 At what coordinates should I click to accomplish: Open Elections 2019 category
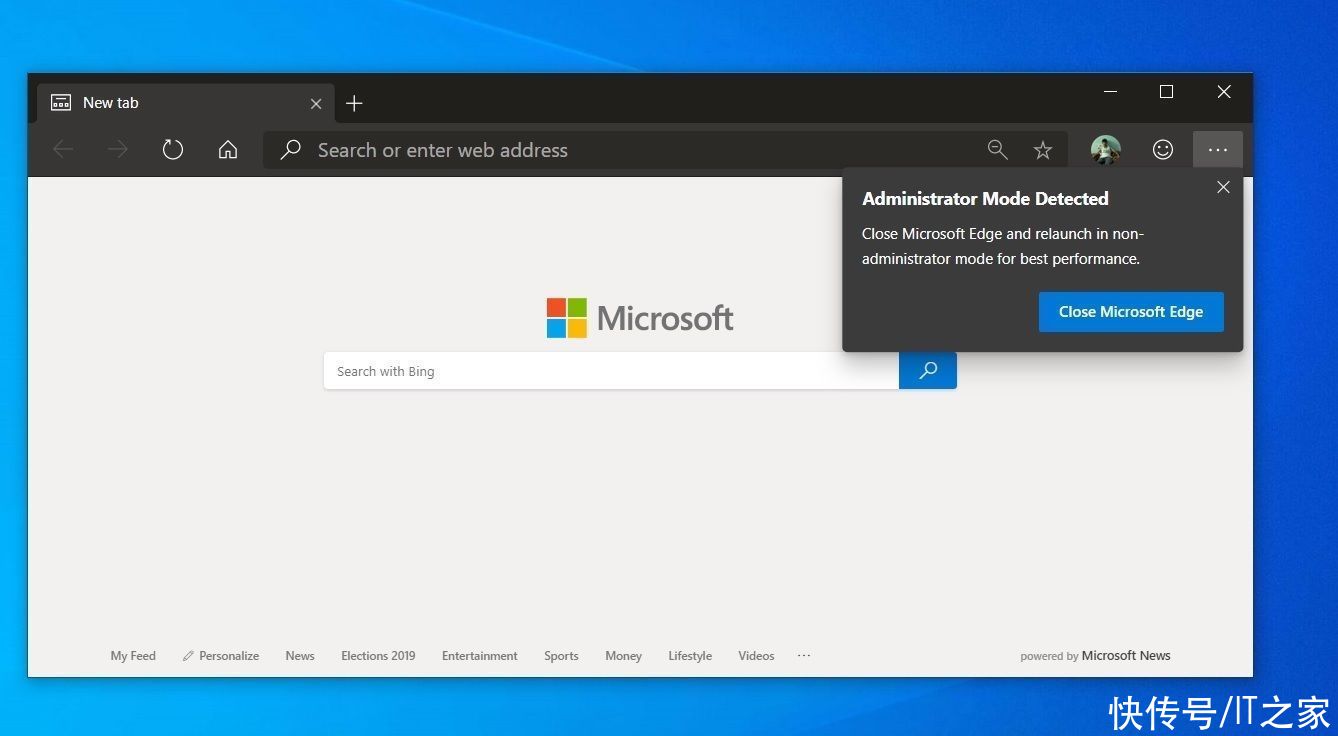point(378,656)
